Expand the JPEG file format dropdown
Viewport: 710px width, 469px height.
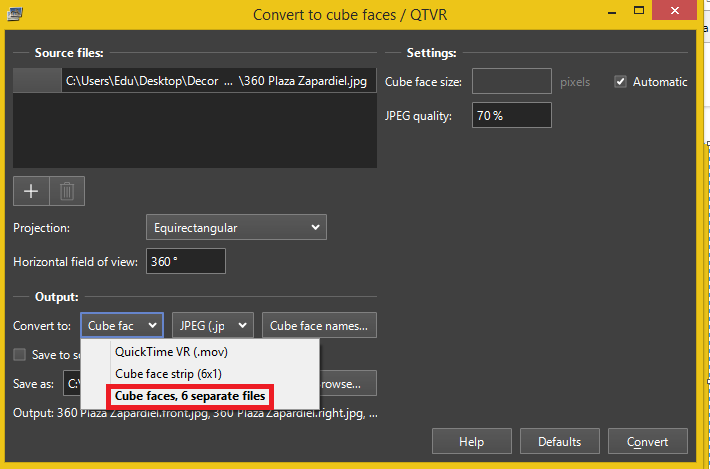point(212,325)
